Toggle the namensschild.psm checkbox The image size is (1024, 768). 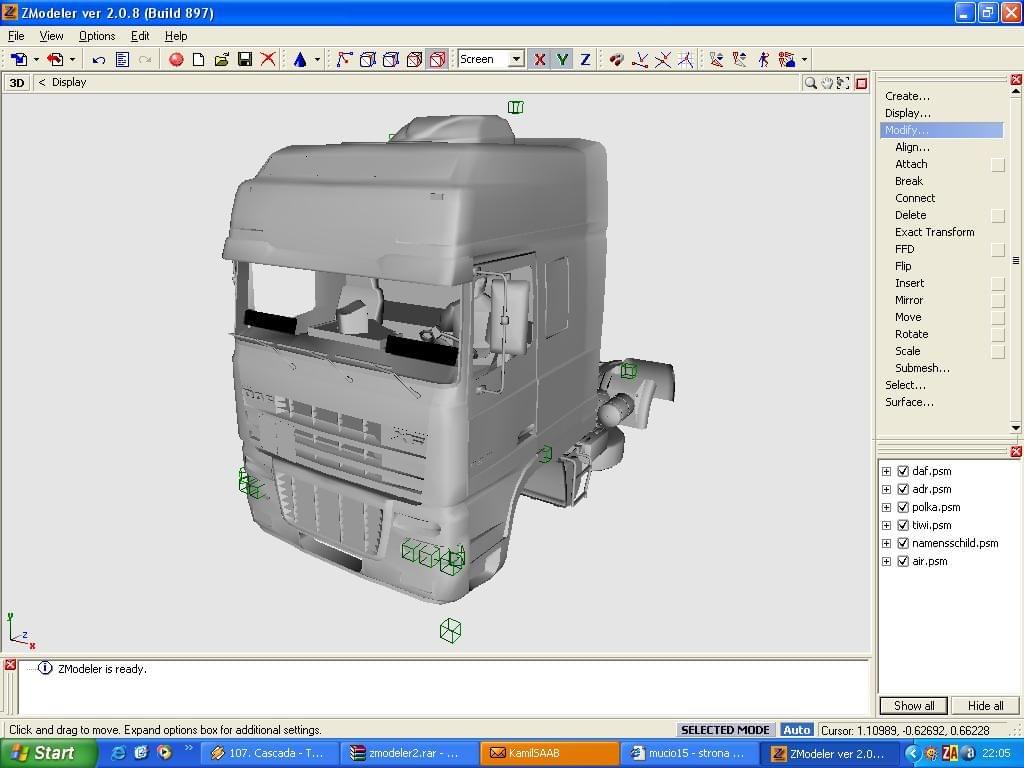click(903, 543)
